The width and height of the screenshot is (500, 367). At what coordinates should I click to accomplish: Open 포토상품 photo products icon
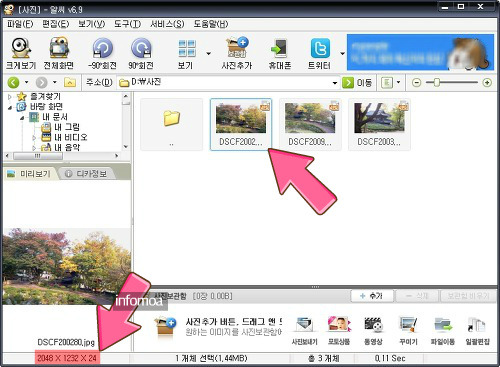coord(339,331)
